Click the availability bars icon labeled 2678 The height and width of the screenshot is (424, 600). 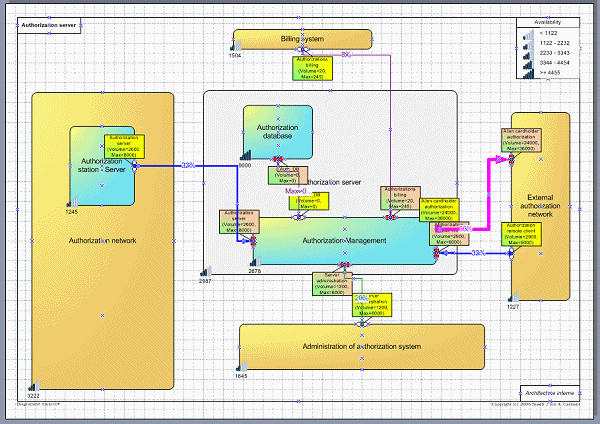point(255,262)
